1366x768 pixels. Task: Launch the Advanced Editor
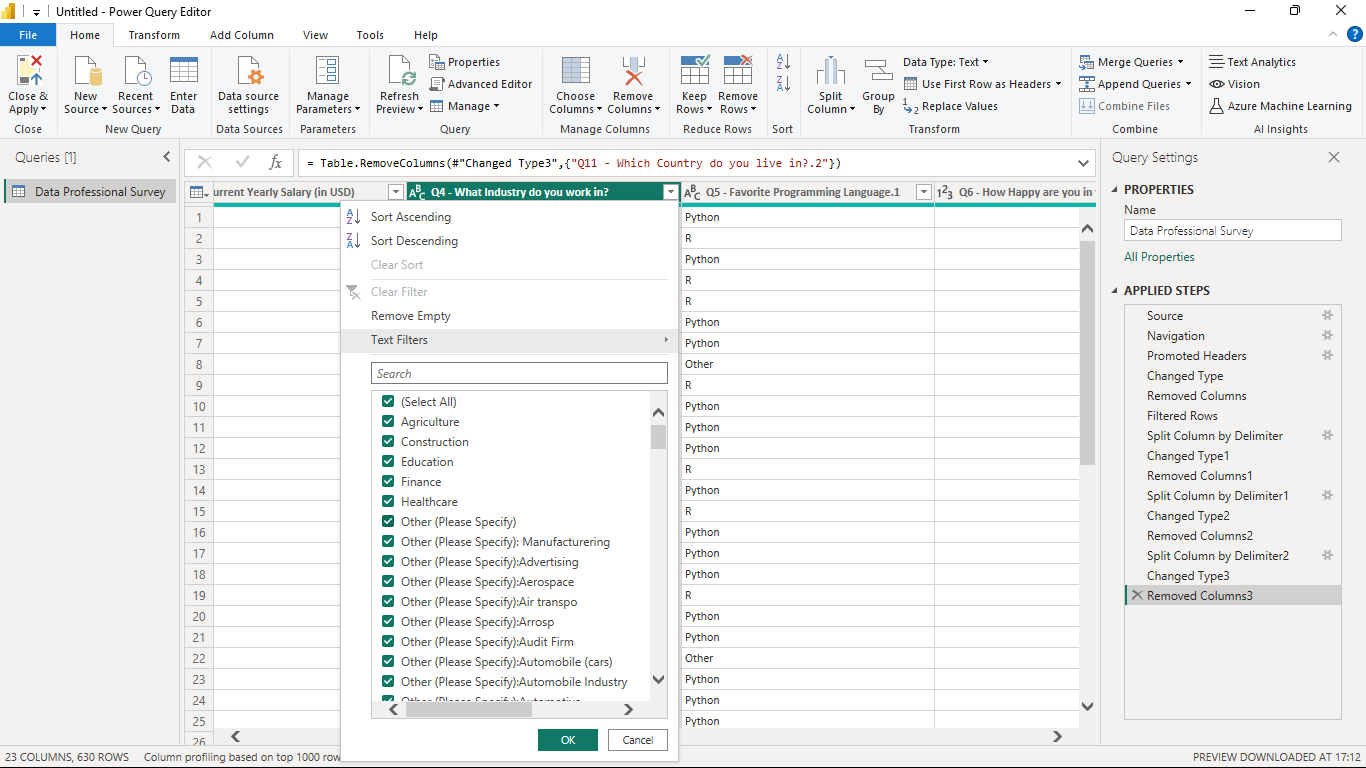[x=482, y=84]
